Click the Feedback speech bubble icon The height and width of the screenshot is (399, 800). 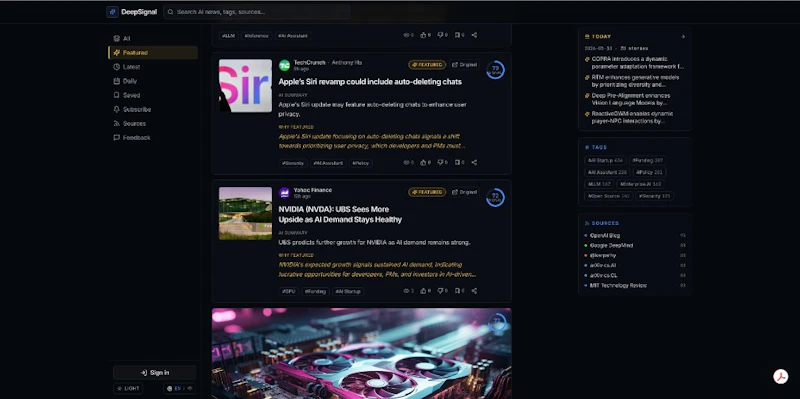click(116, 138)
